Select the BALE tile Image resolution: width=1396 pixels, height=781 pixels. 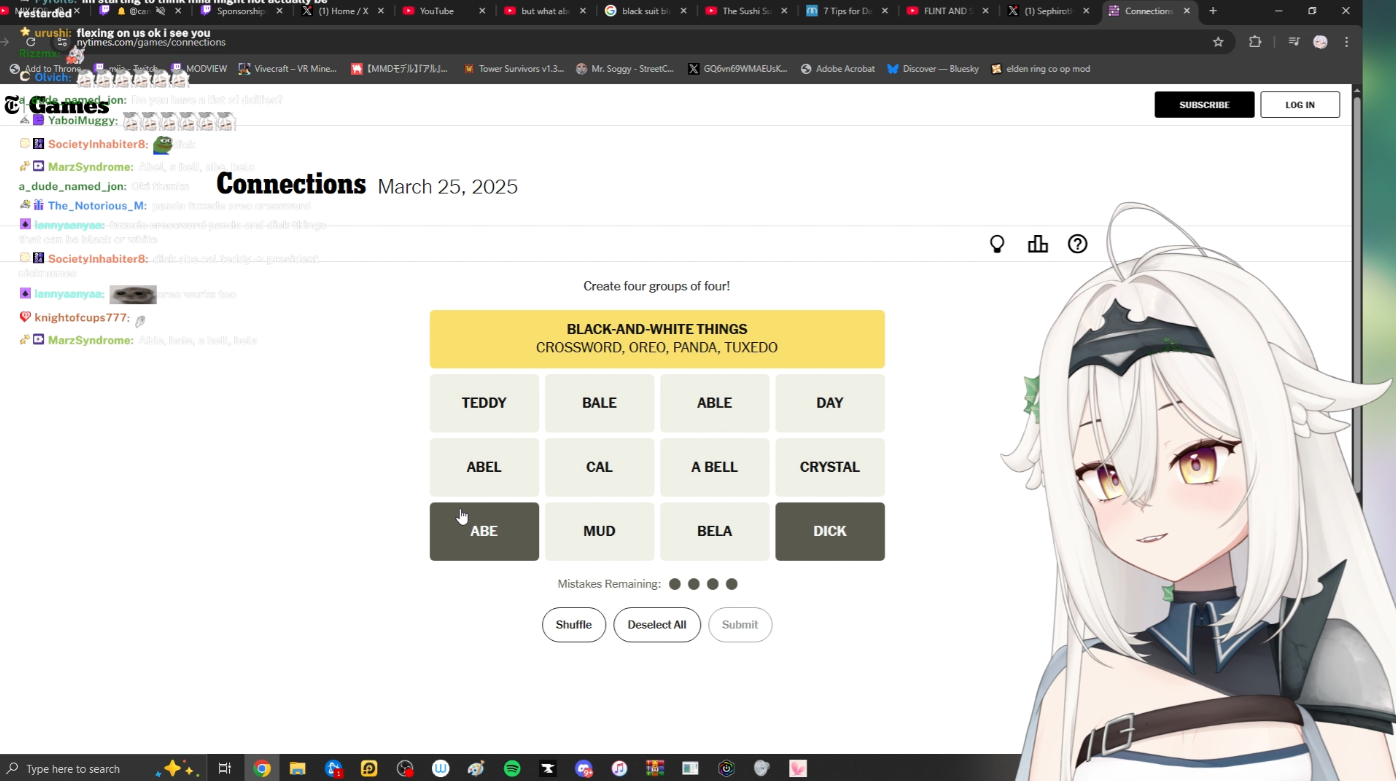tap(599, 403)
